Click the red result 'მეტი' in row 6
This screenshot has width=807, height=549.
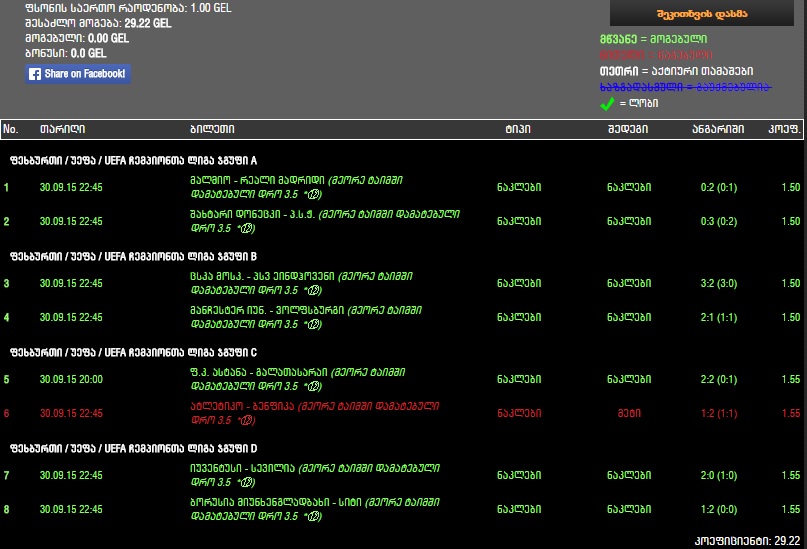[629, 414]
